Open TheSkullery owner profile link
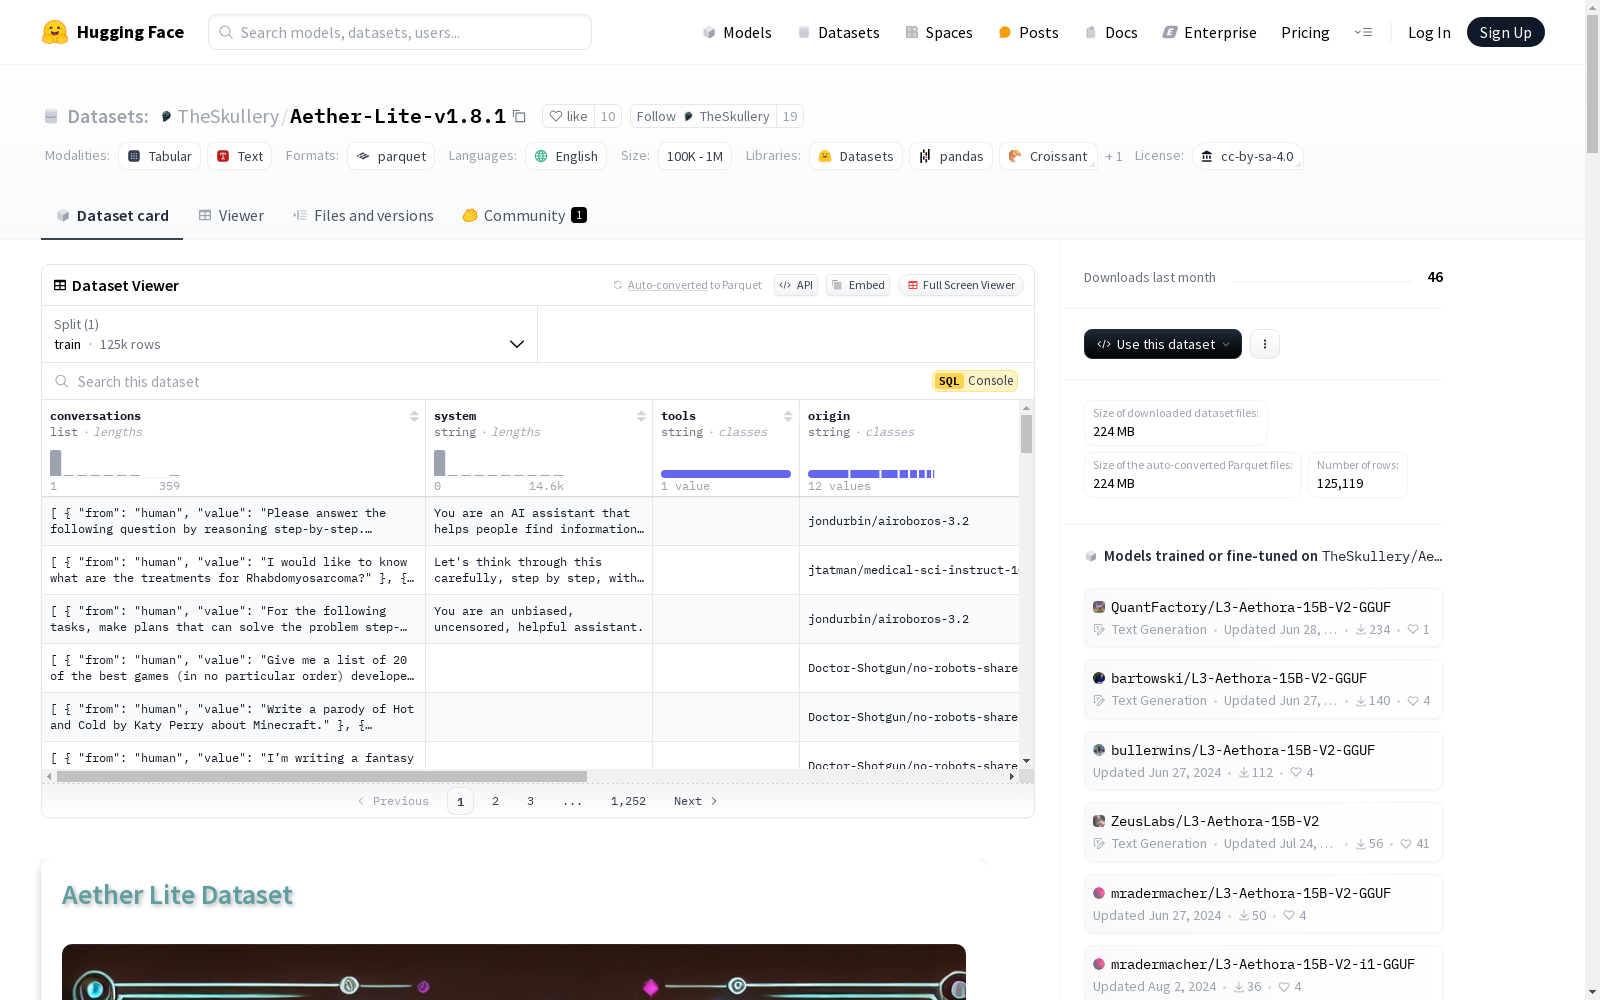The height and width of the screenshot is (1000, 1600). [x=228, y=116]
